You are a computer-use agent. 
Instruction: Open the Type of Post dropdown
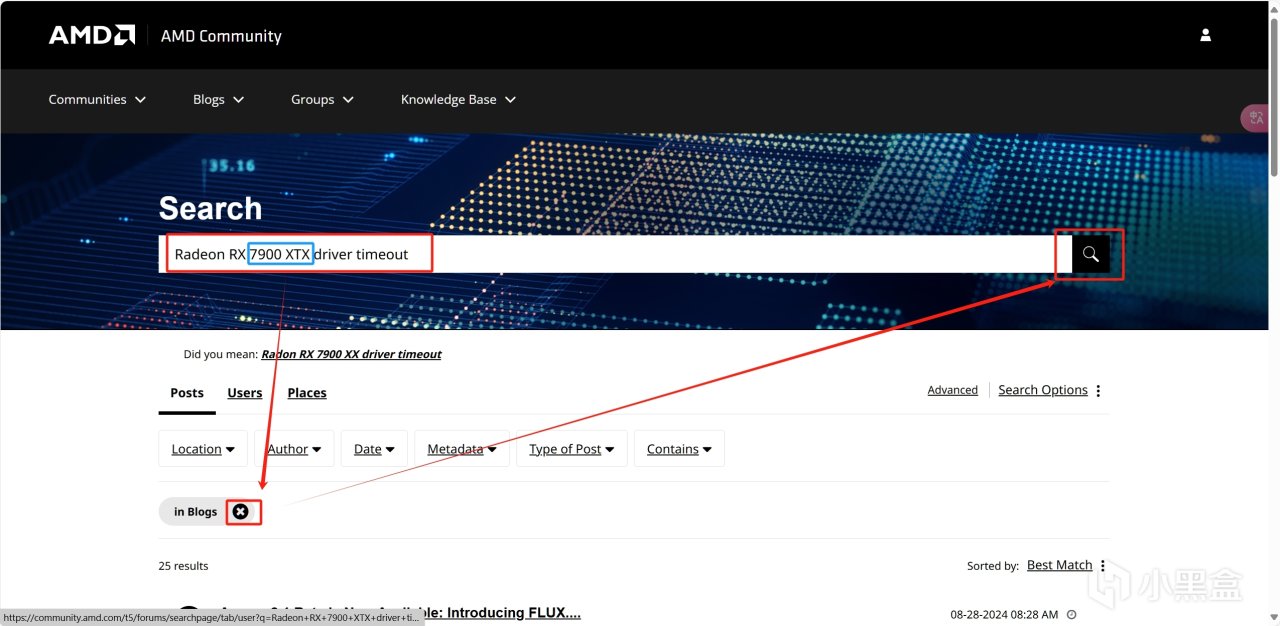pyautogui.click(x=572, y=449)
